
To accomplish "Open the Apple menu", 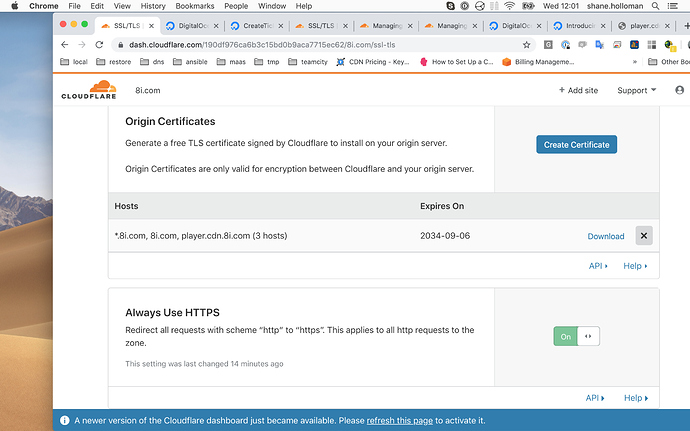I will 15,6.
